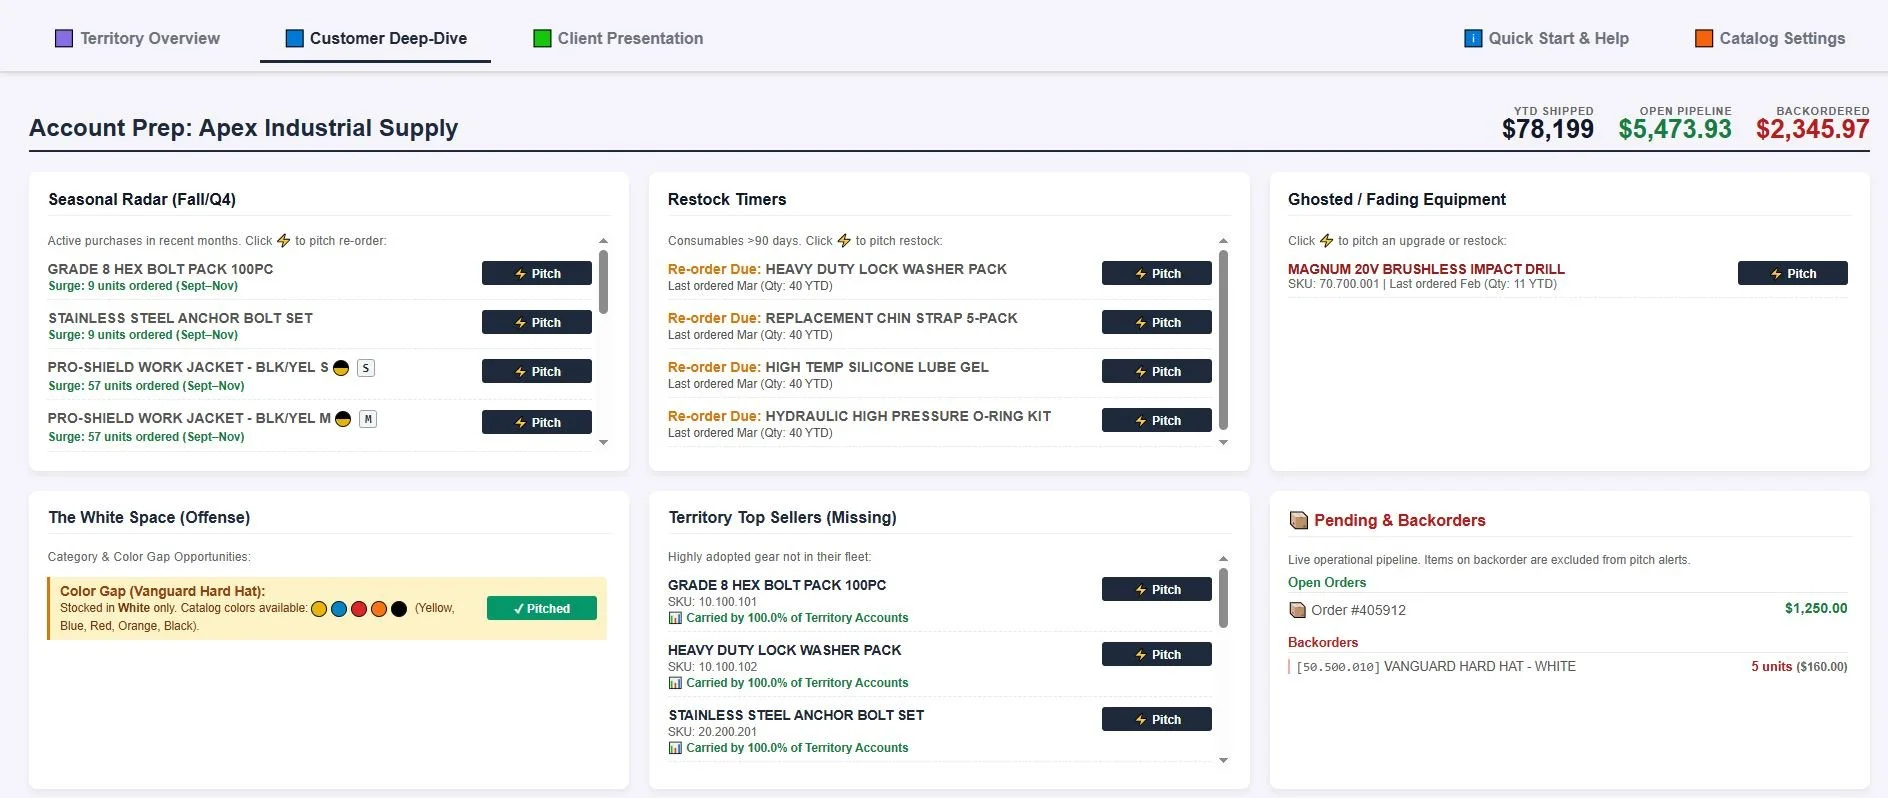Click the down arrow of Seasonal Radar scrollbar
The image size is (1888, 798).
tap(603, 442)
